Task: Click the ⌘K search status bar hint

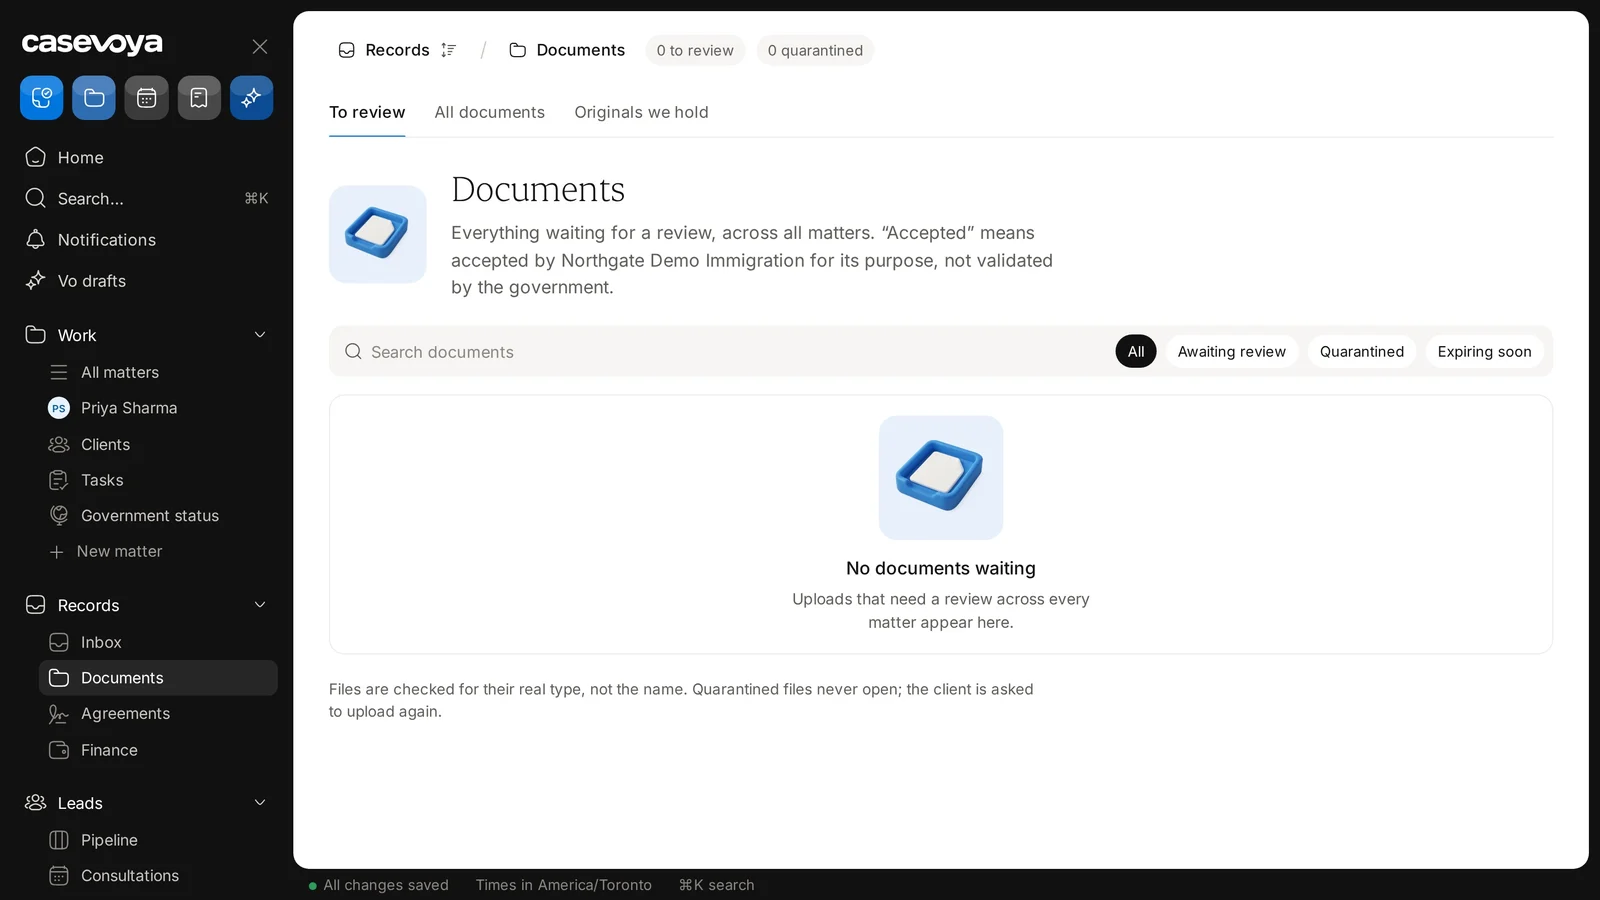Action: click(716, 885)
